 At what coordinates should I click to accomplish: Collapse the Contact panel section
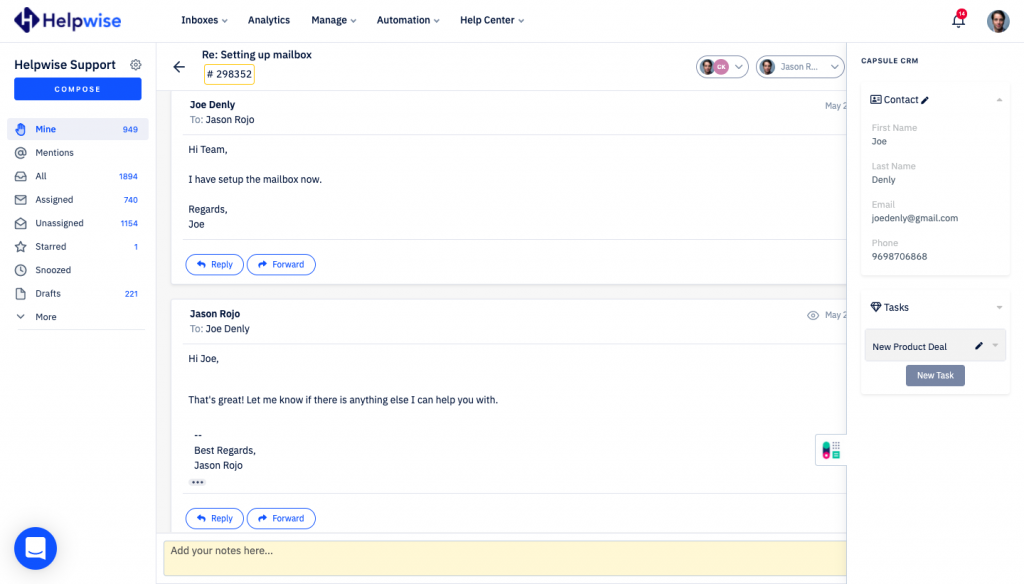click(999, 100)
